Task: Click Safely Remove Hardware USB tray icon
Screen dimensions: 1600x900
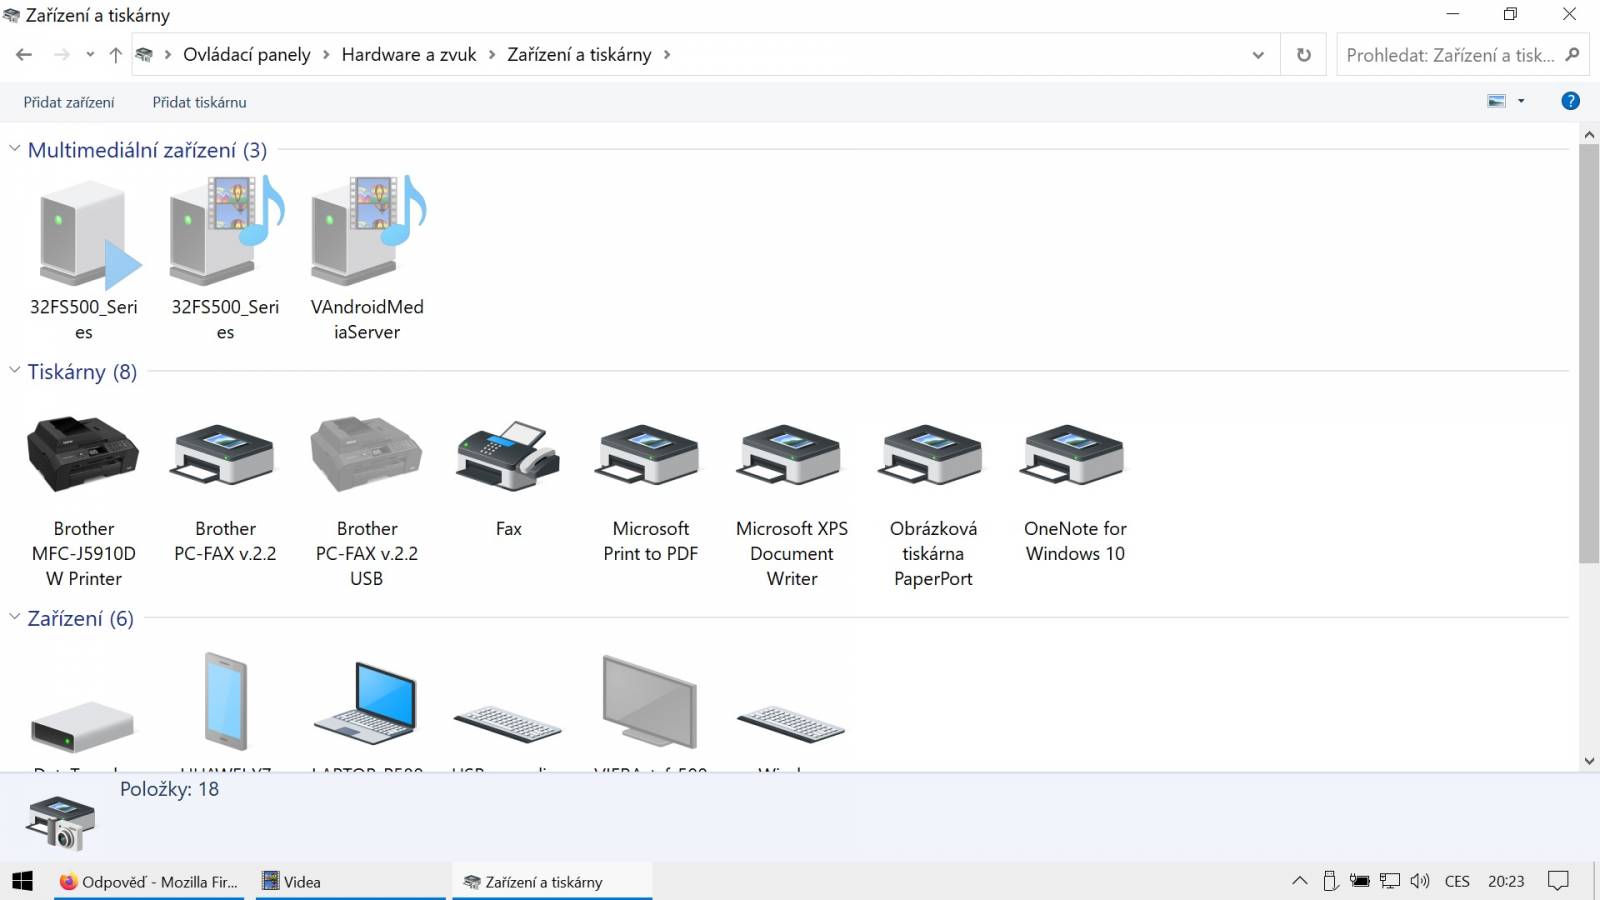Action: tap(1330, 881)
